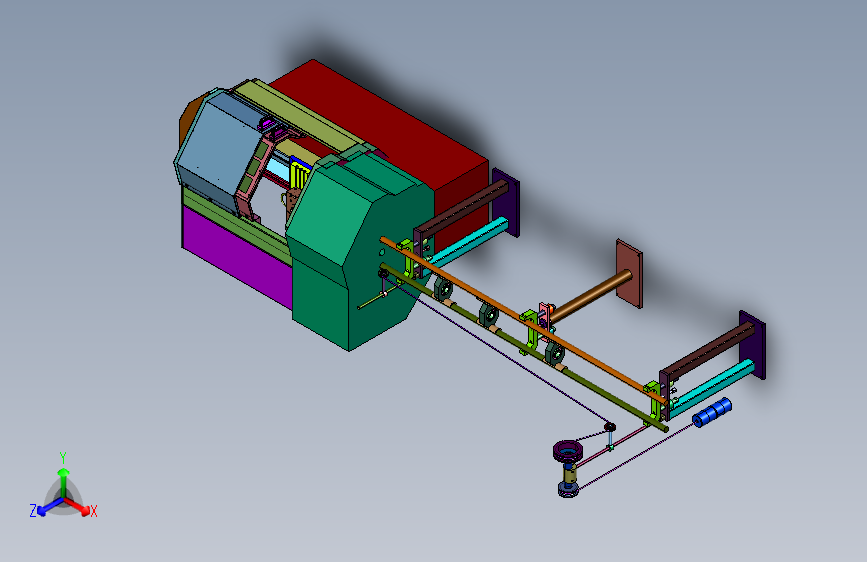Select the long olive green shaft

(x=525, y=350)
